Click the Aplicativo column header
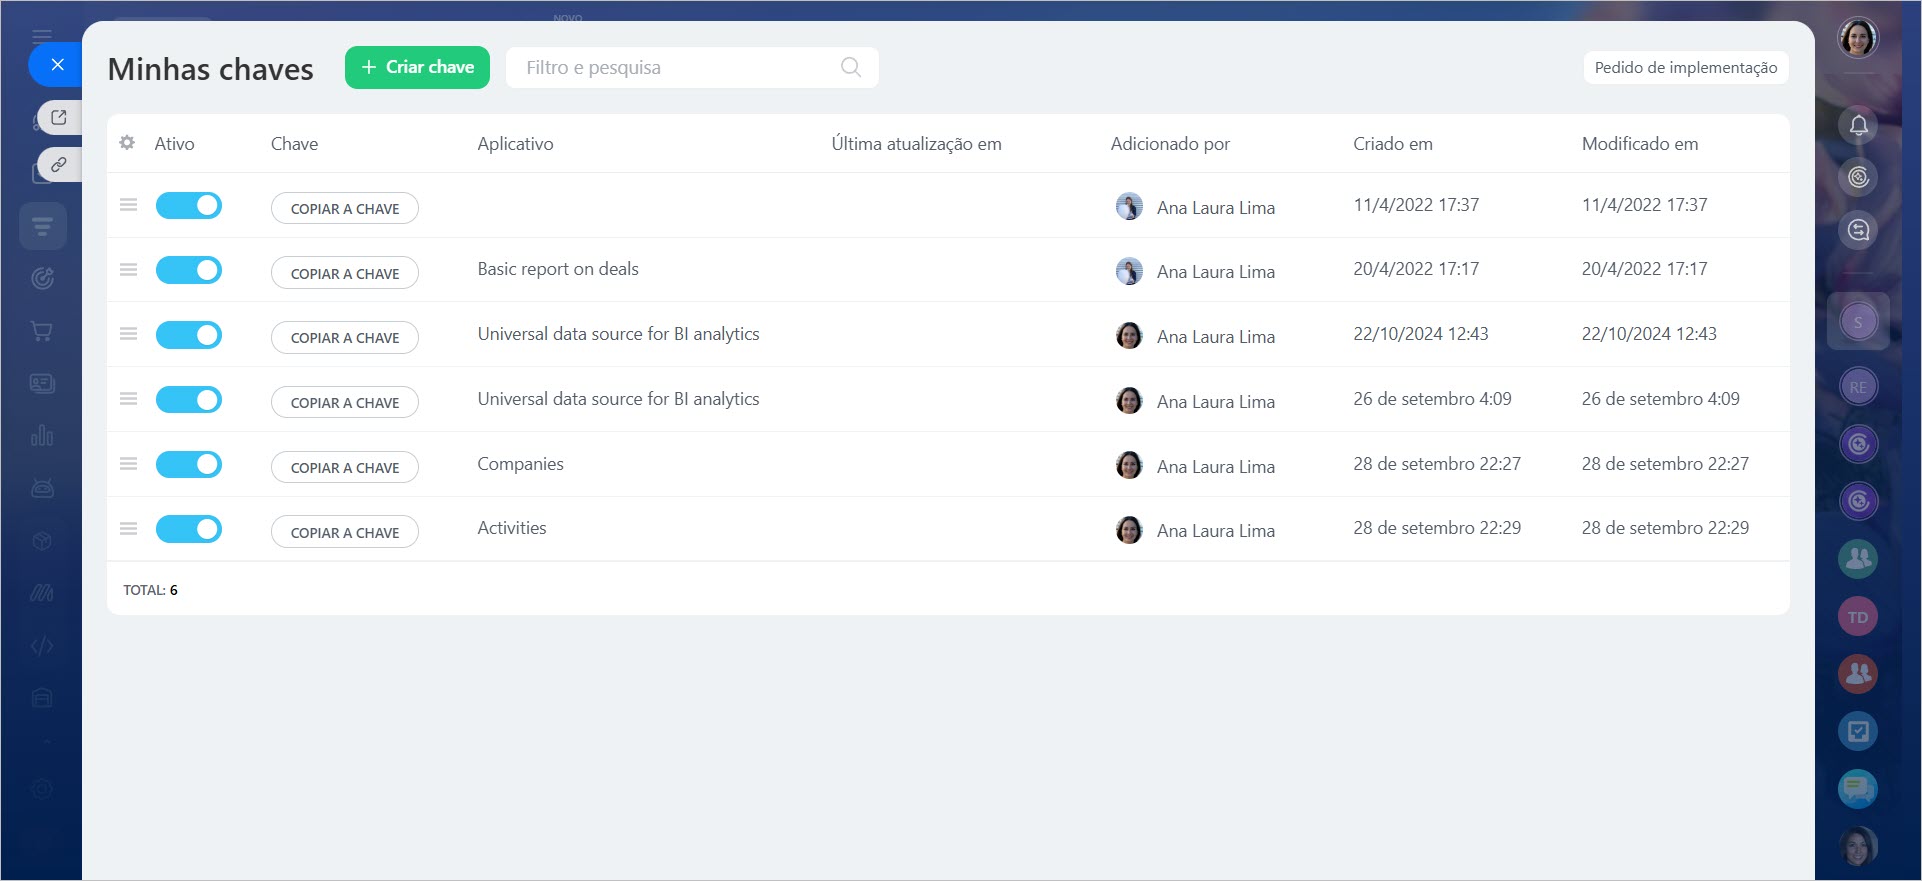1922x881 pixels. pyautogui.click(x=515, y=144)
